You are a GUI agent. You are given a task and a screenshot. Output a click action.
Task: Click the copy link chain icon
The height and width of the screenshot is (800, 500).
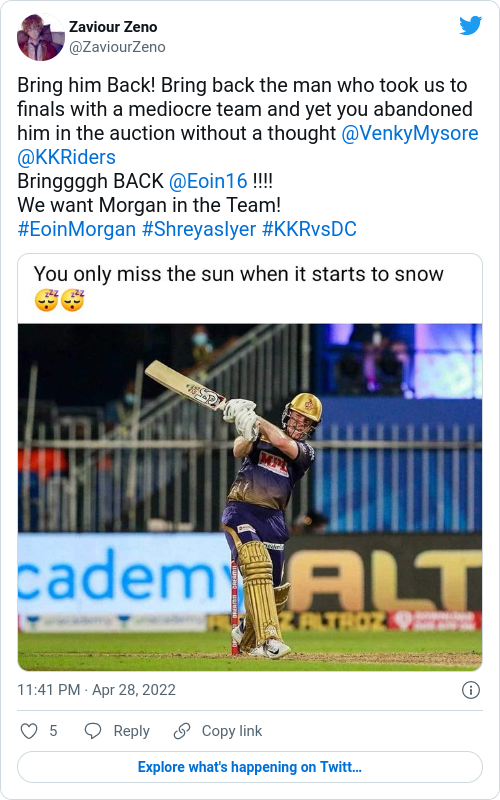182,731
